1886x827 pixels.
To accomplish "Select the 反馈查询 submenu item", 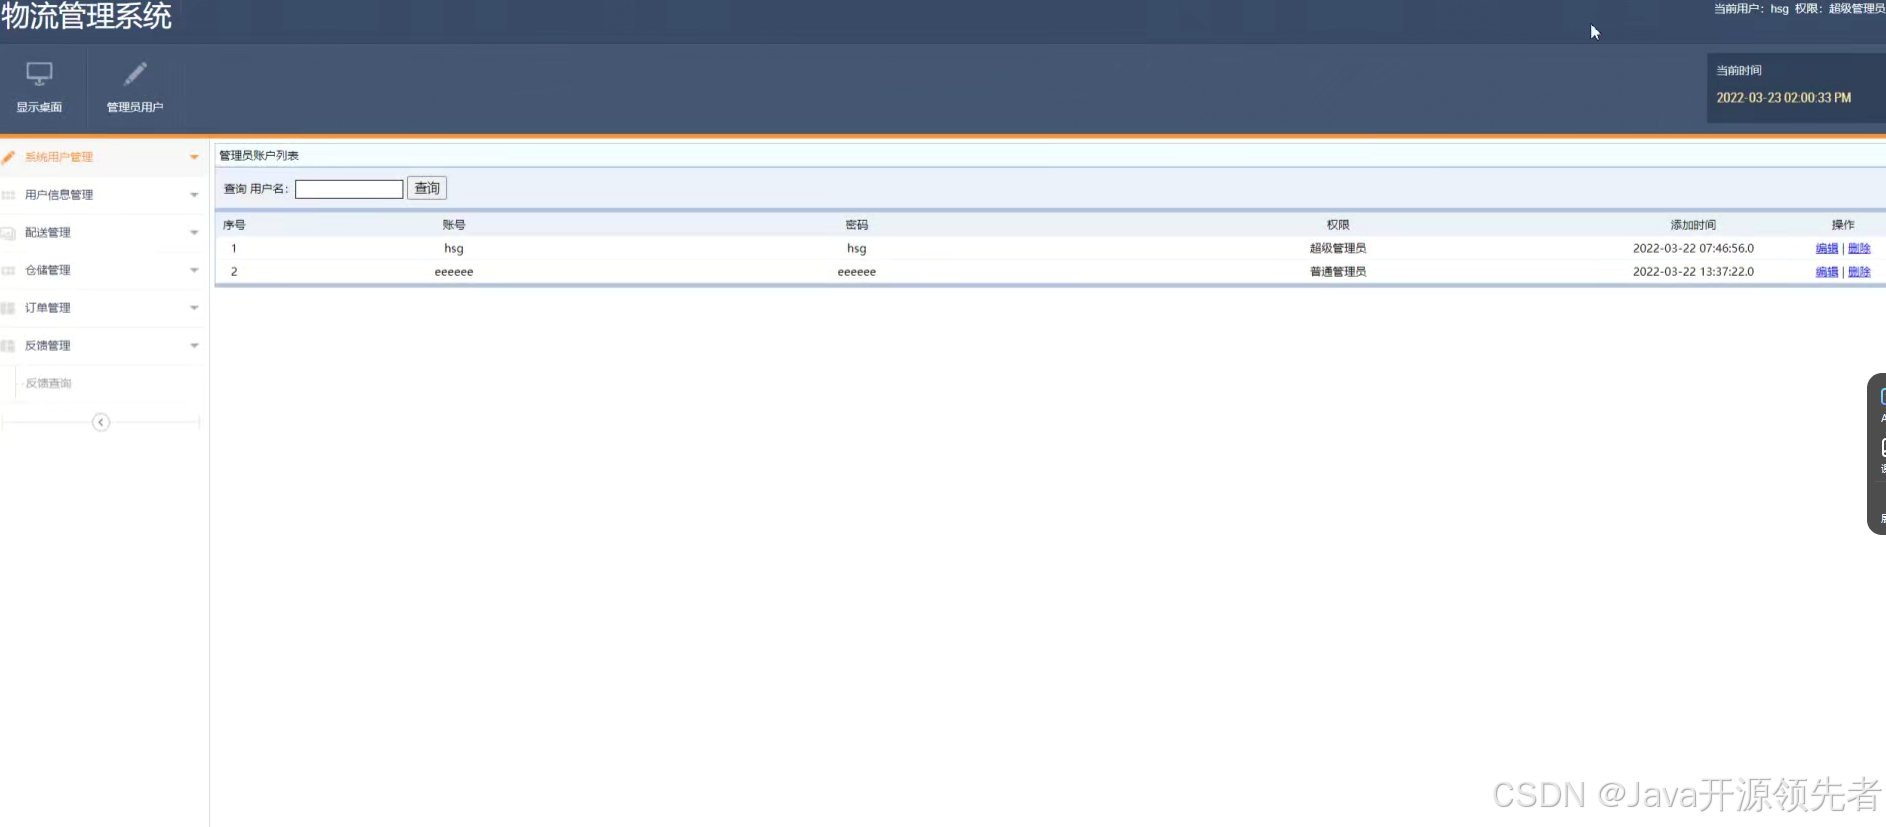I will coord(48,383).
